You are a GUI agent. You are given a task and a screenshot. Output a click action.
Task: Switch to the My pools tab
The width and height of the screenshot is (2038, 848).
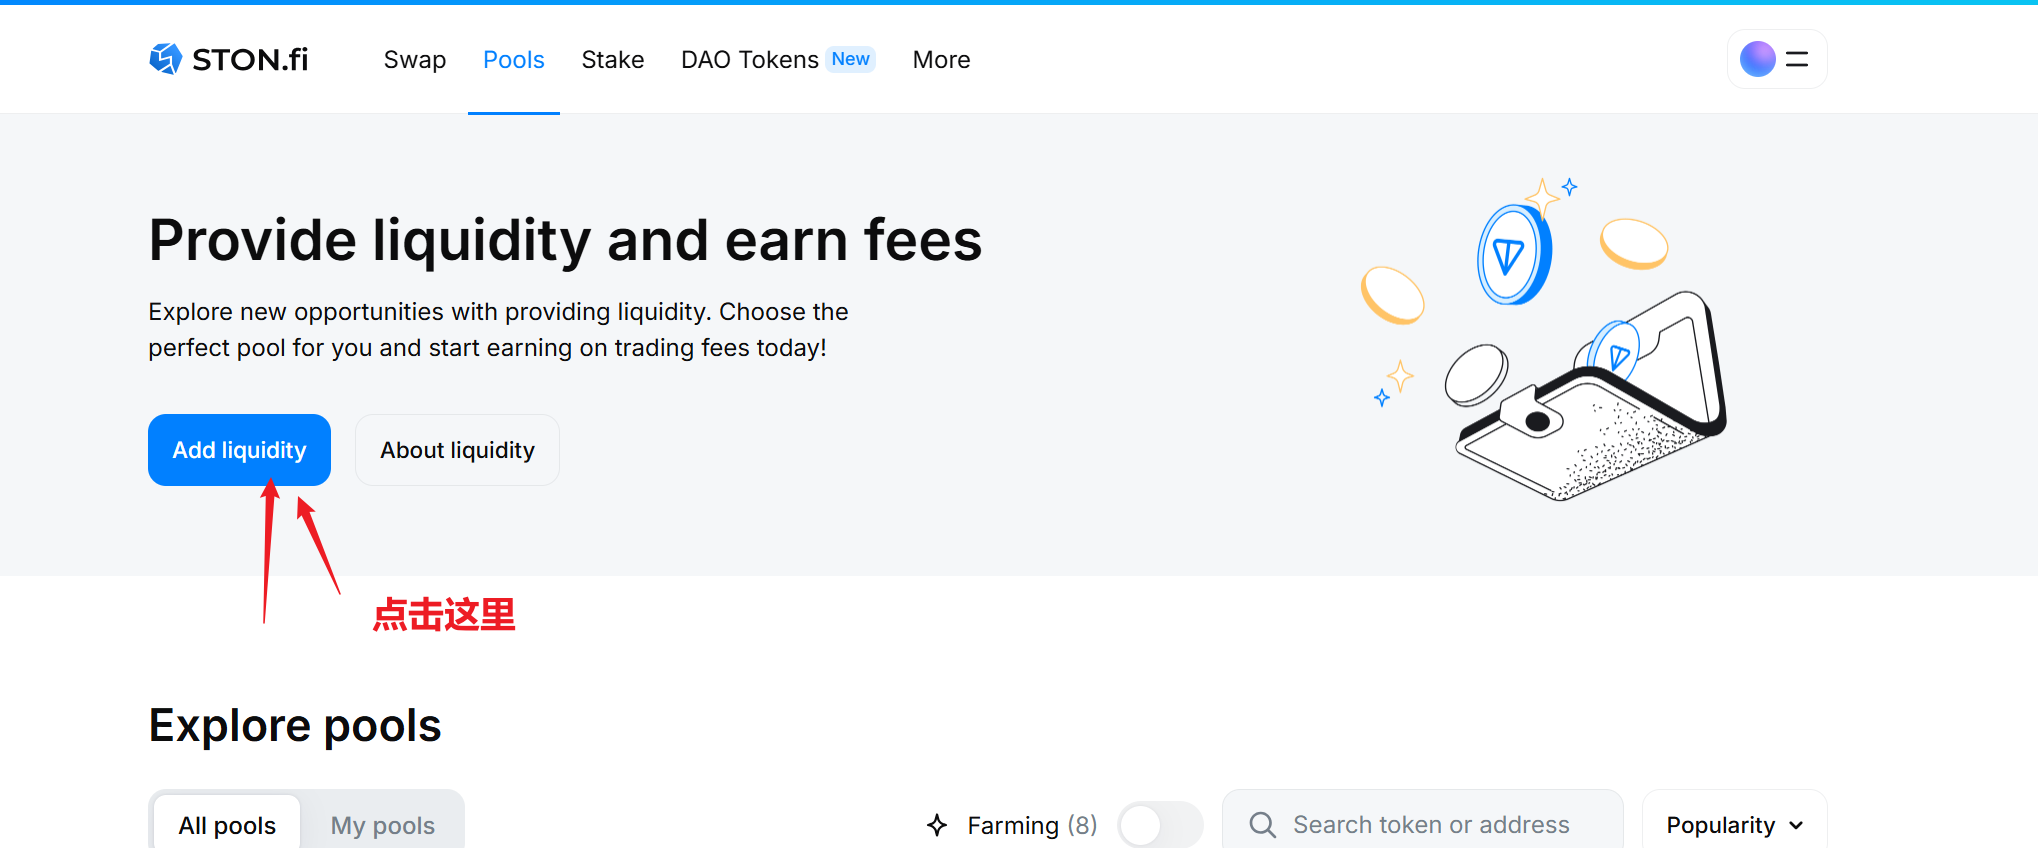pos(382,825)
